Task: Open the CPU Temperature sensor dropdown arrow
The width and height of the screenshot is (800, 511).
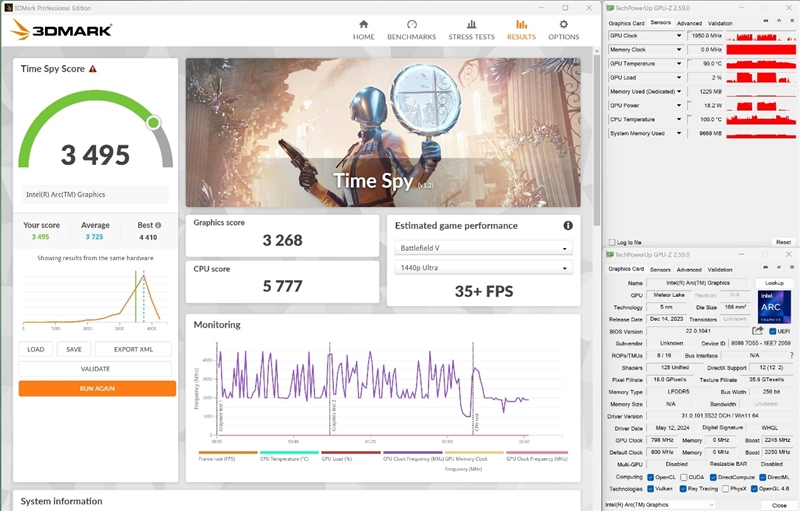Action: click(x=679, y=119)
